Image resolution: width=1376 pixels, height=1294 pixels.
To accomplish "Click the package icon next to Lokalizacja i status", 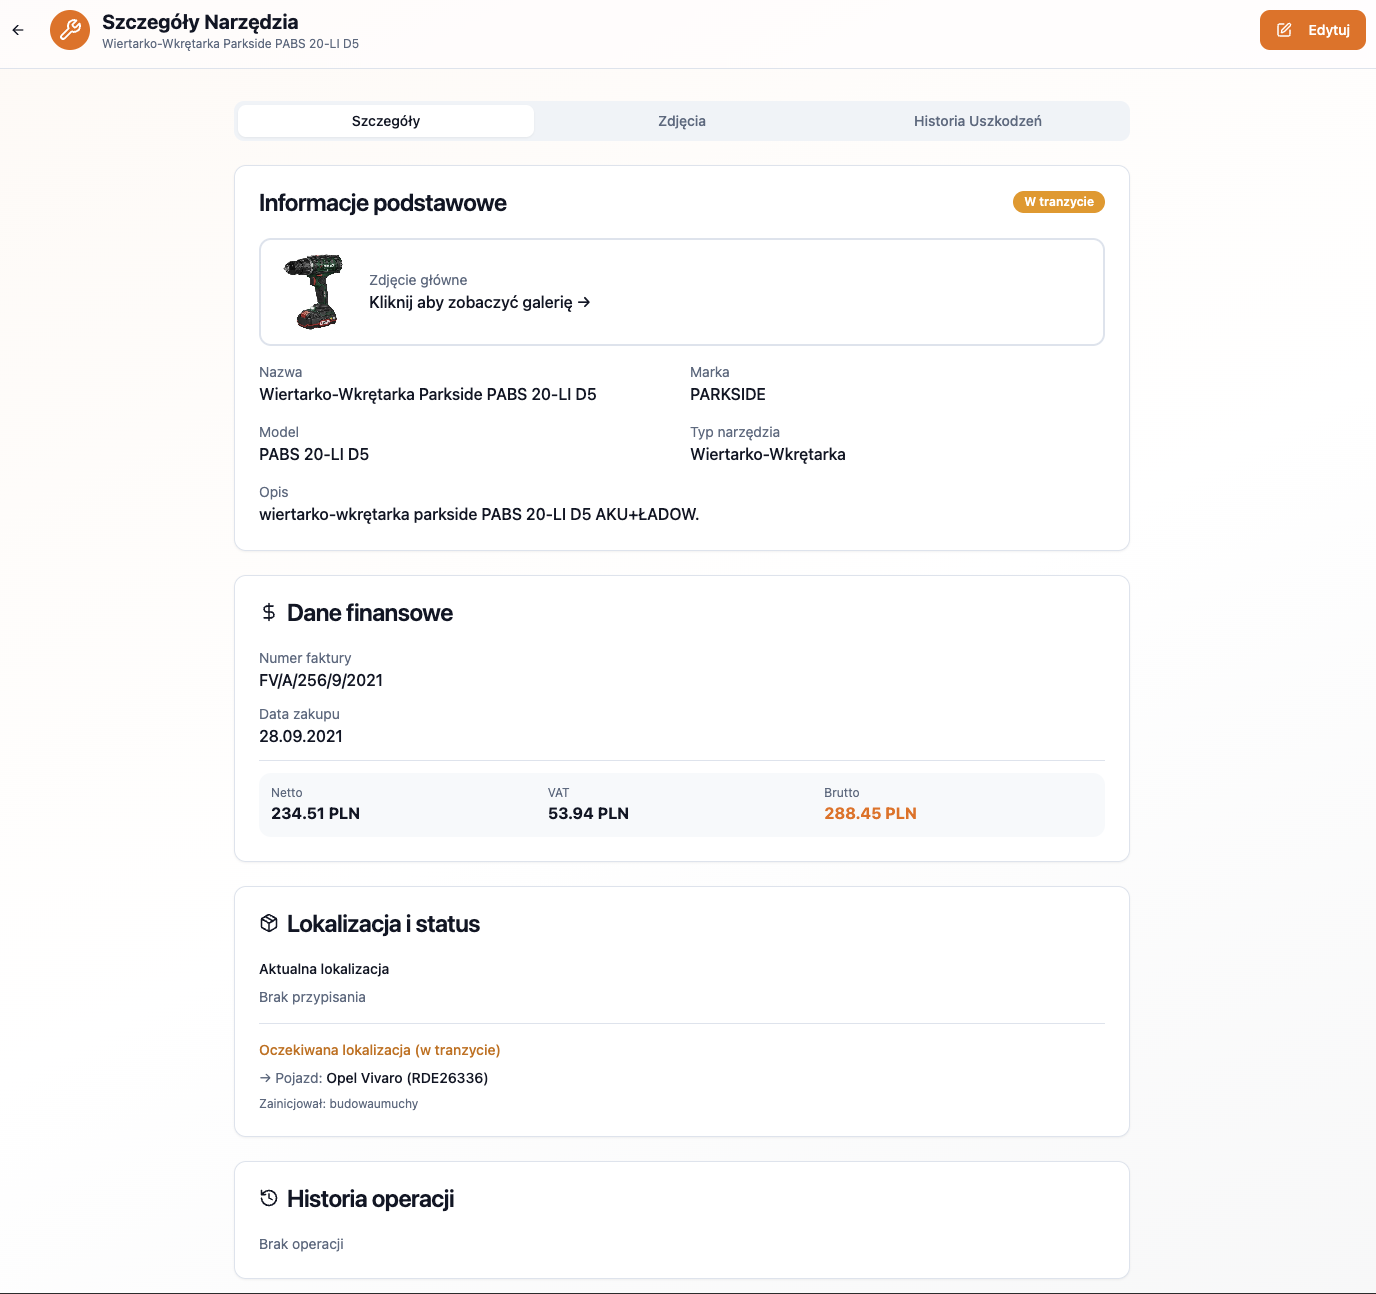I will 268,923.
